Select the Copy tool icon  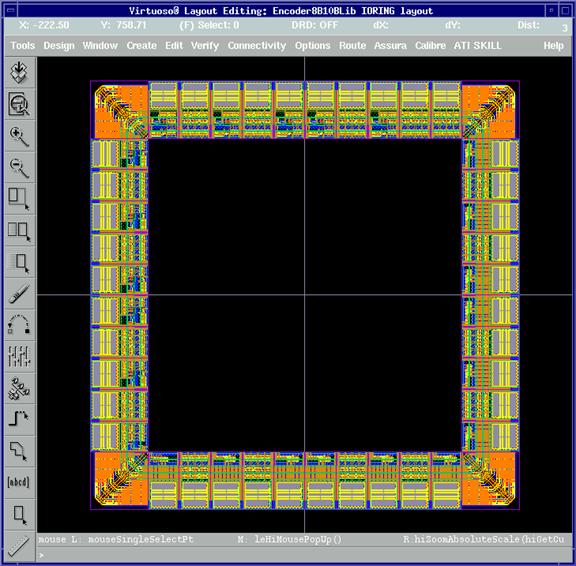[x=19, y=231]
